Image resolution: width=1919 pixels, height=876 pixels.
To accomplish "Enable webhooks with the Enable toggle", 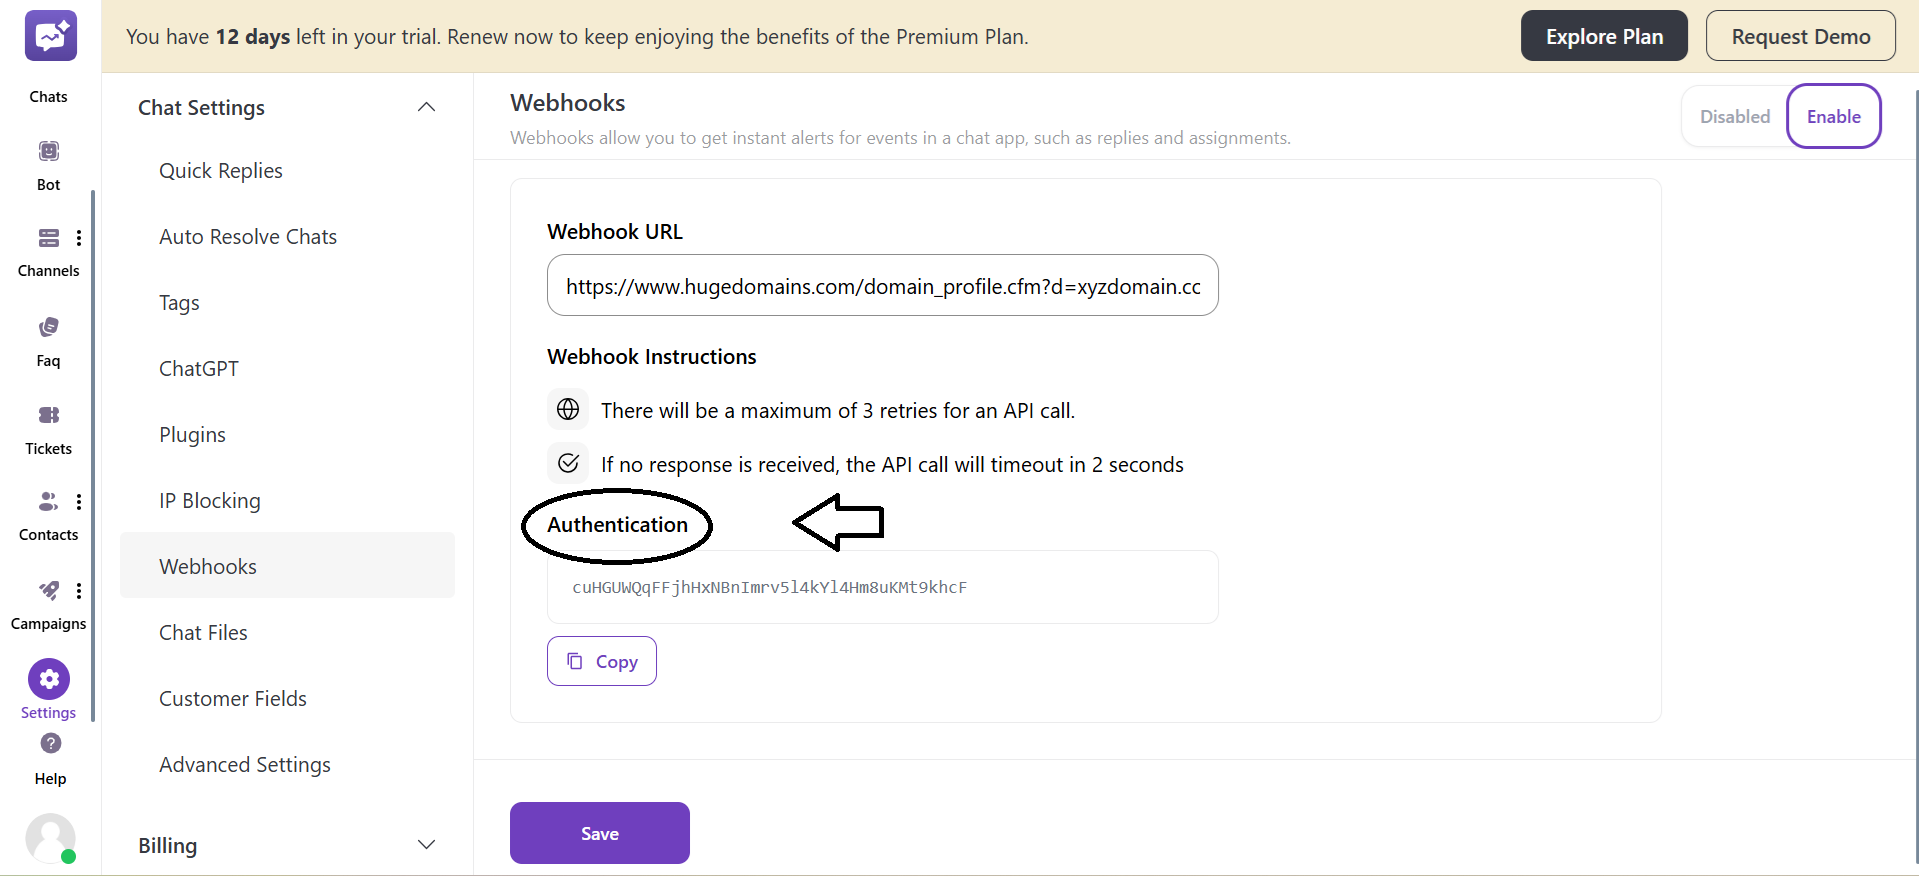I will [x=1833, y=116].
